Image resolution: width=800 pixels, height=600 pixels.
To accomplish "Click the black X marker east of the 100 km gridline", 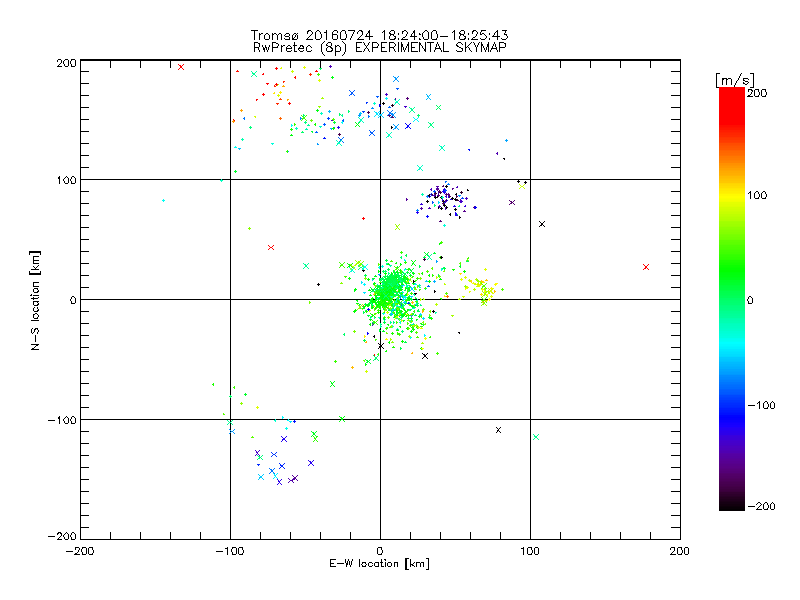I will 542,224.
